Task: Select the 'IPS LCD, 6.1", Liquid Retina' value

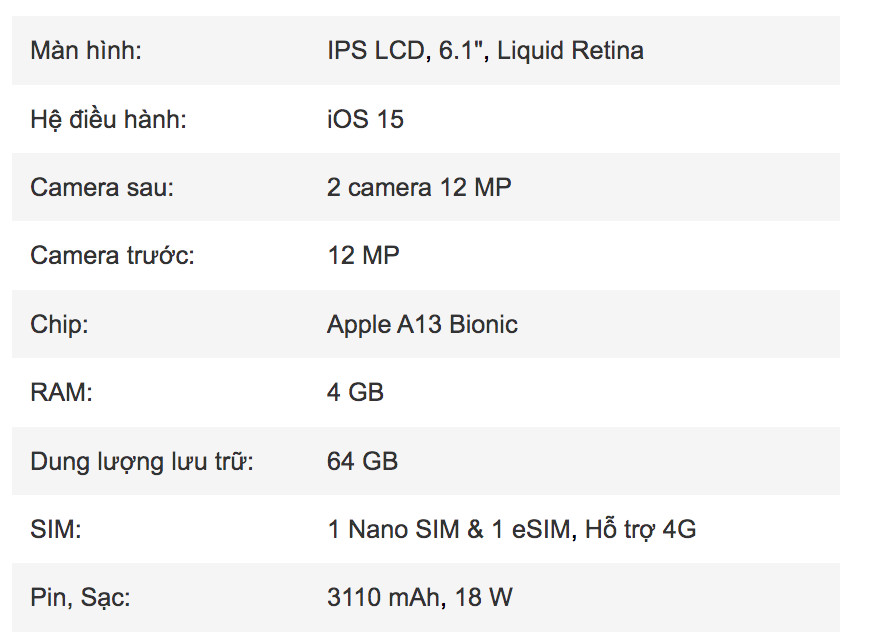Action: (485, 51)
